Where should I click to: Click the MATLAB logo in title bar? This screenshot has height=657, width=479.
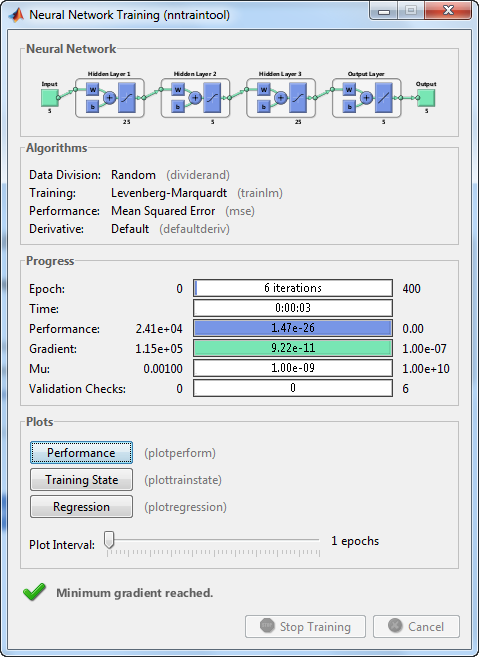point(16,15)
